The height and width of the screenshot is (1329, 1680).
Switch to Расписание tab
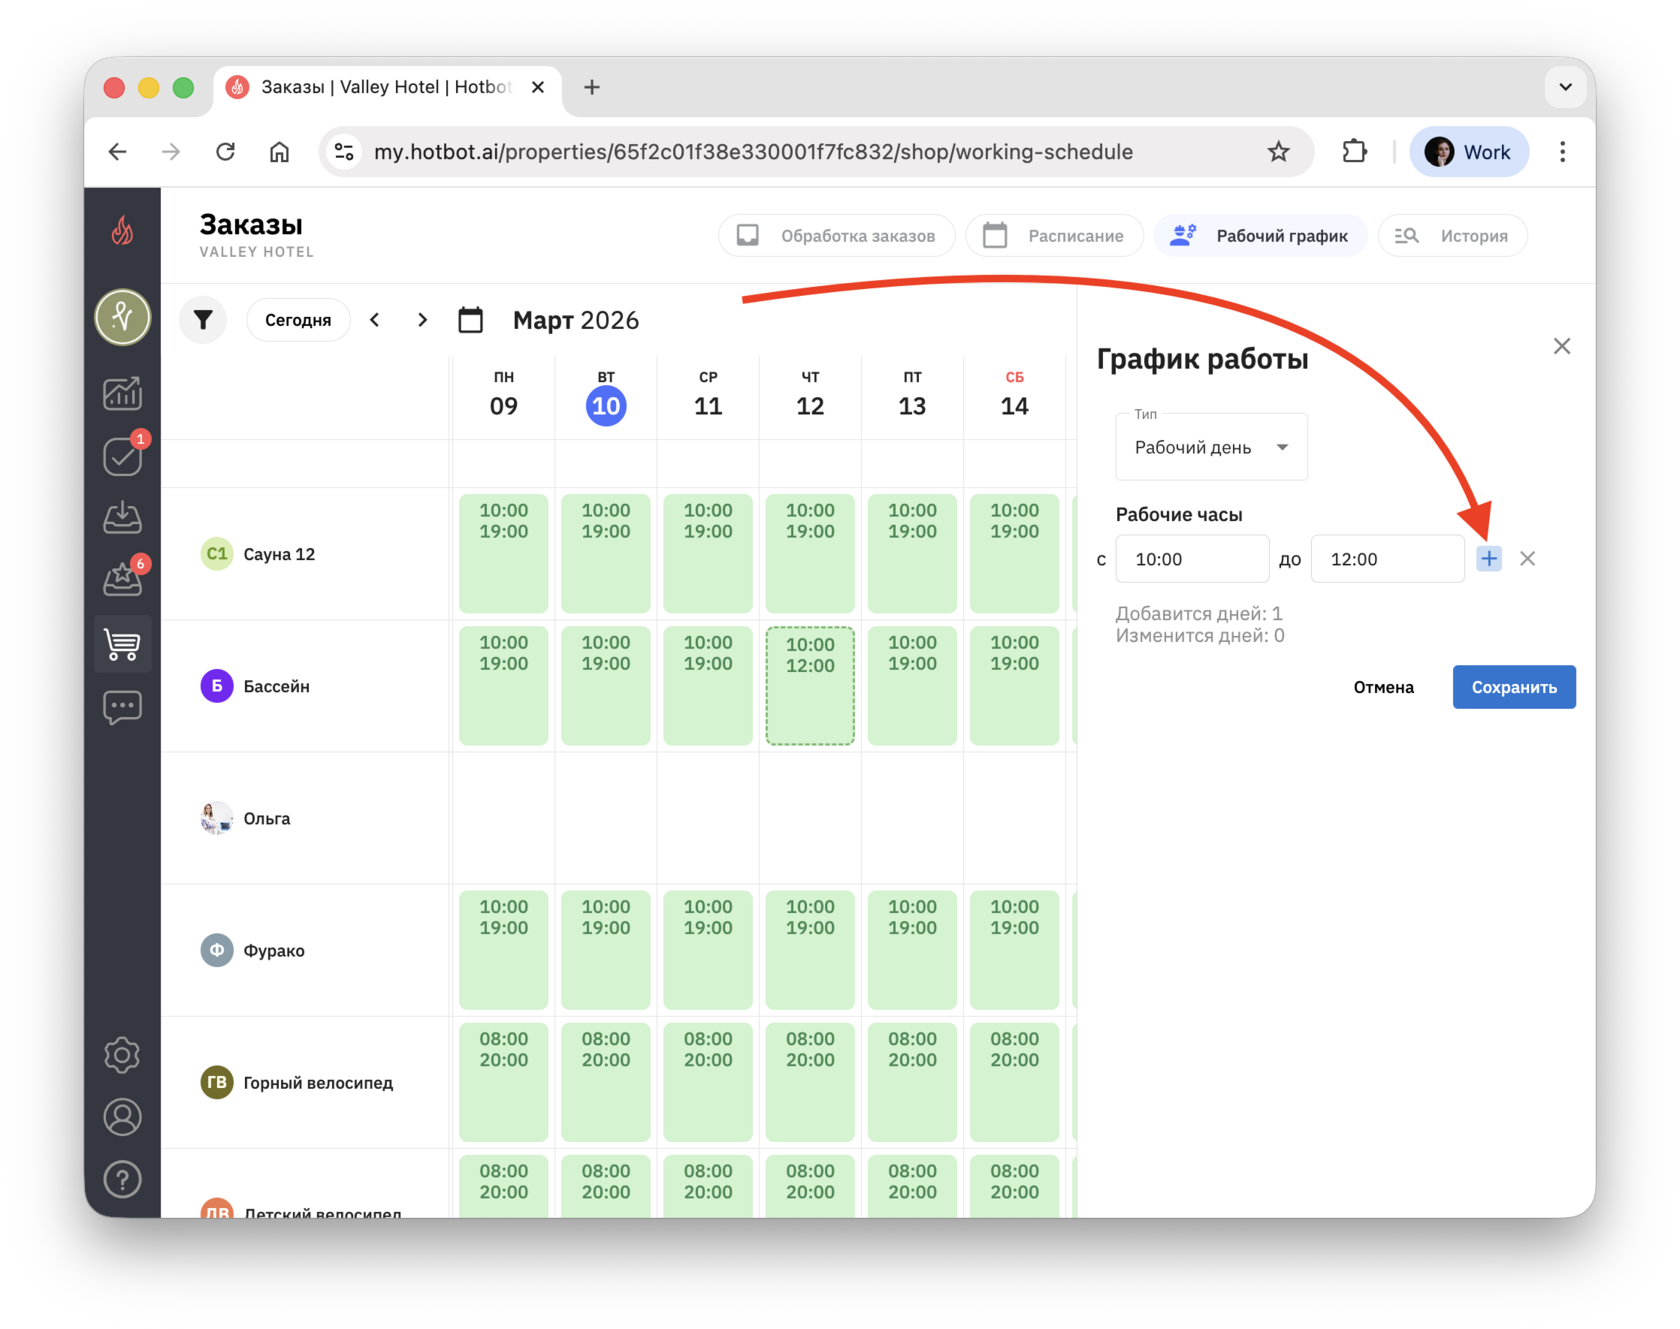tap(1054, 236)
